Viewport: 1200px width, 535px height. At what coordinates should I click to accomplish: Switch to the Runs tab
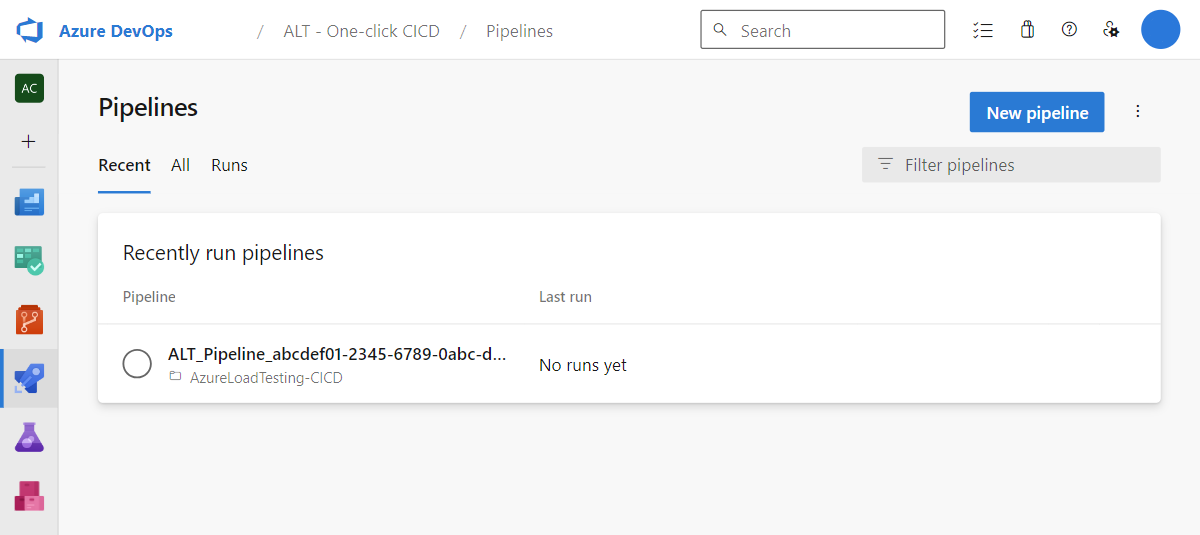[x=229, y=165]
